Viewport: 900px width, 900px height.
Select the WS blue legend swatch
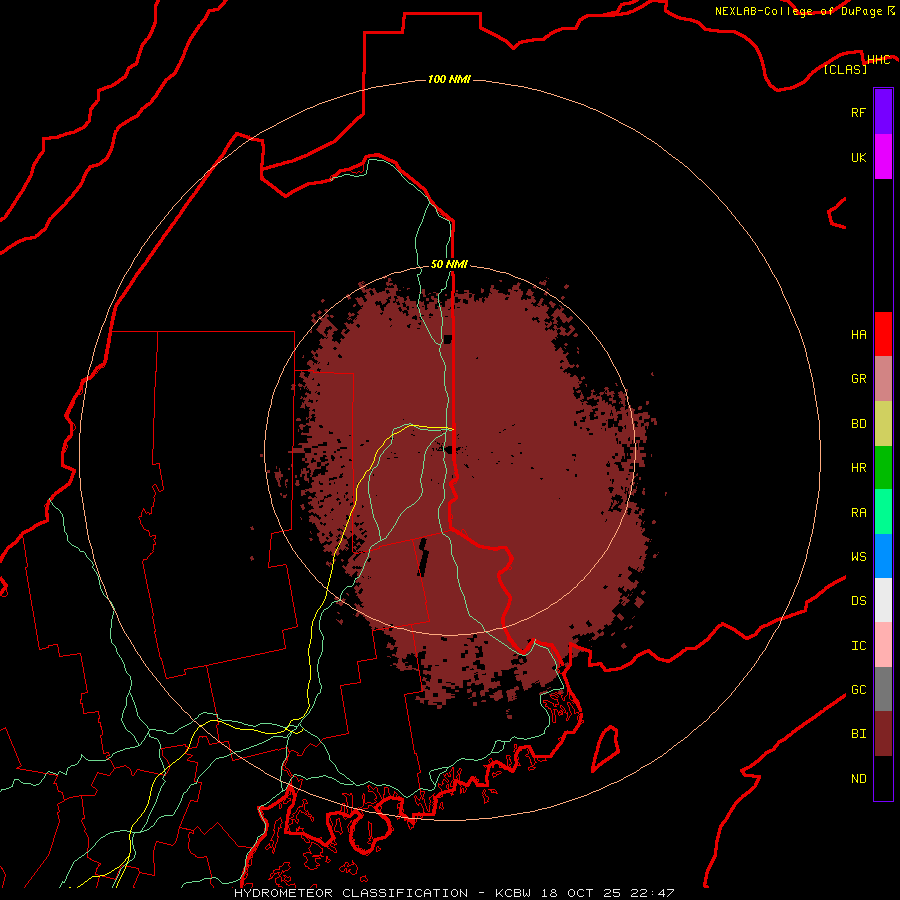tap(883, 556)
